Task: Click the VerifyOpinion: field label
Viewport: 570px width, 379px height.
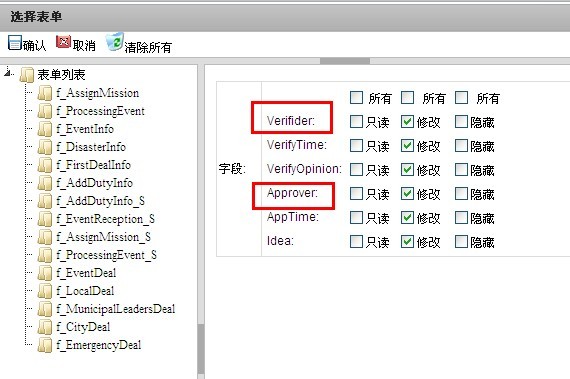Action: (x=304, y=169)
